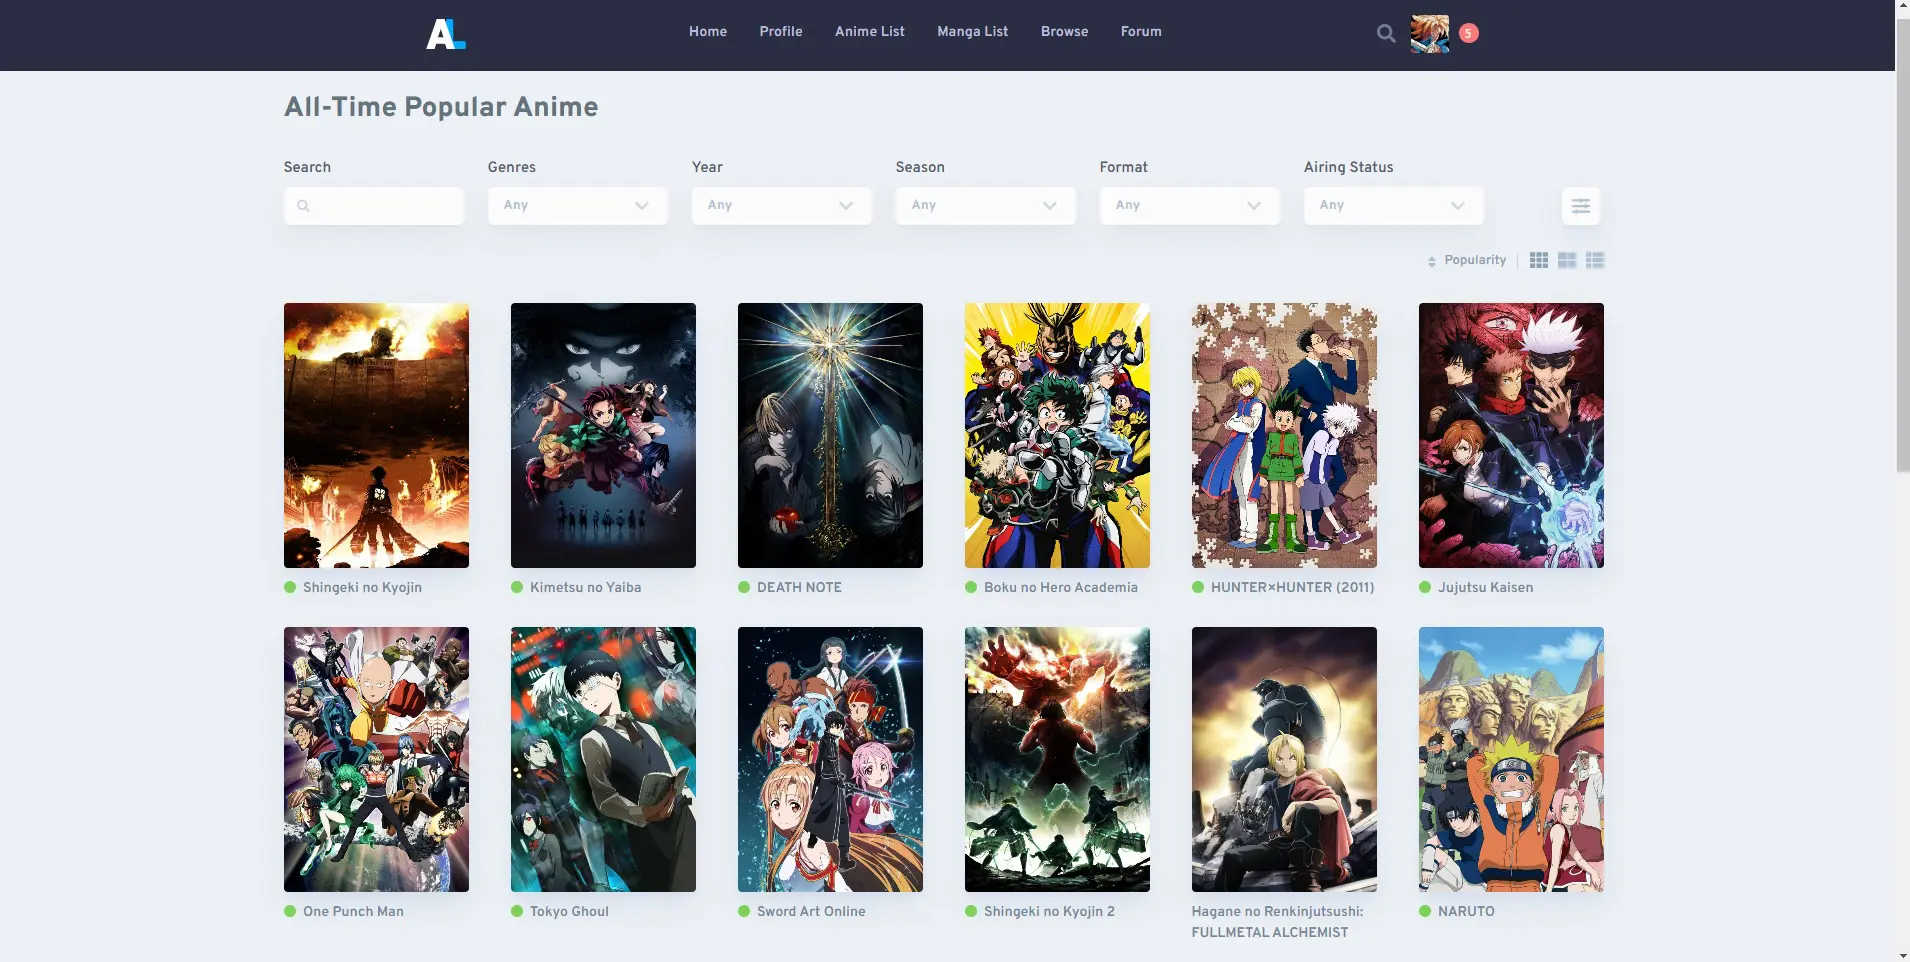This screenshot has width=1910, height=962.
Task: Open the Shingeki no Kyojin cover image
Action: click(376, 435)
